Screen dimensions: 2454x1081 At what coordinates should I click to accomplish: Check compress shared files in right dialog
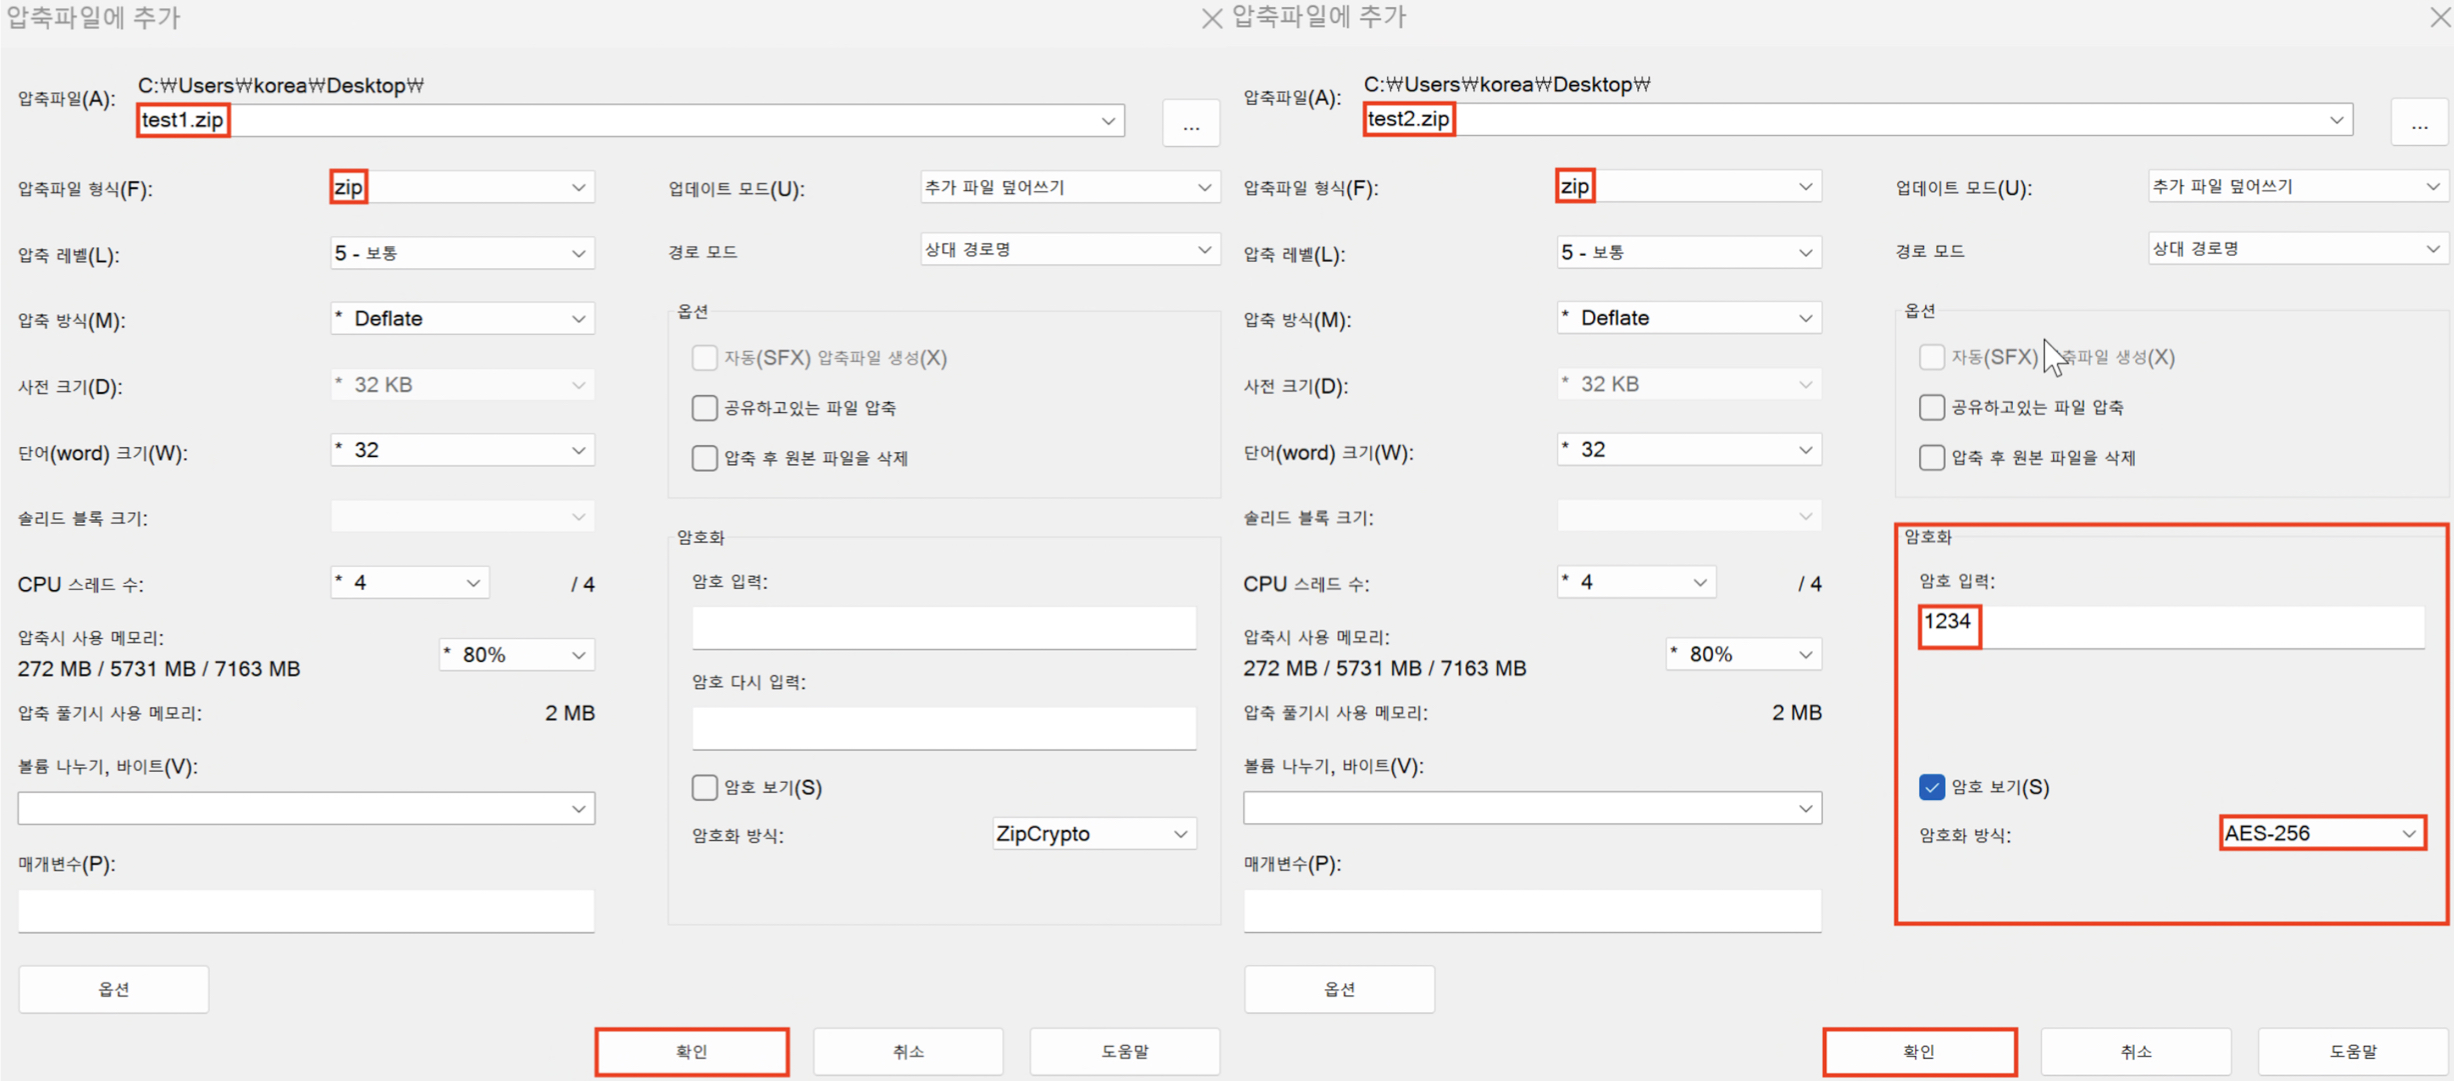[1931, 407]
